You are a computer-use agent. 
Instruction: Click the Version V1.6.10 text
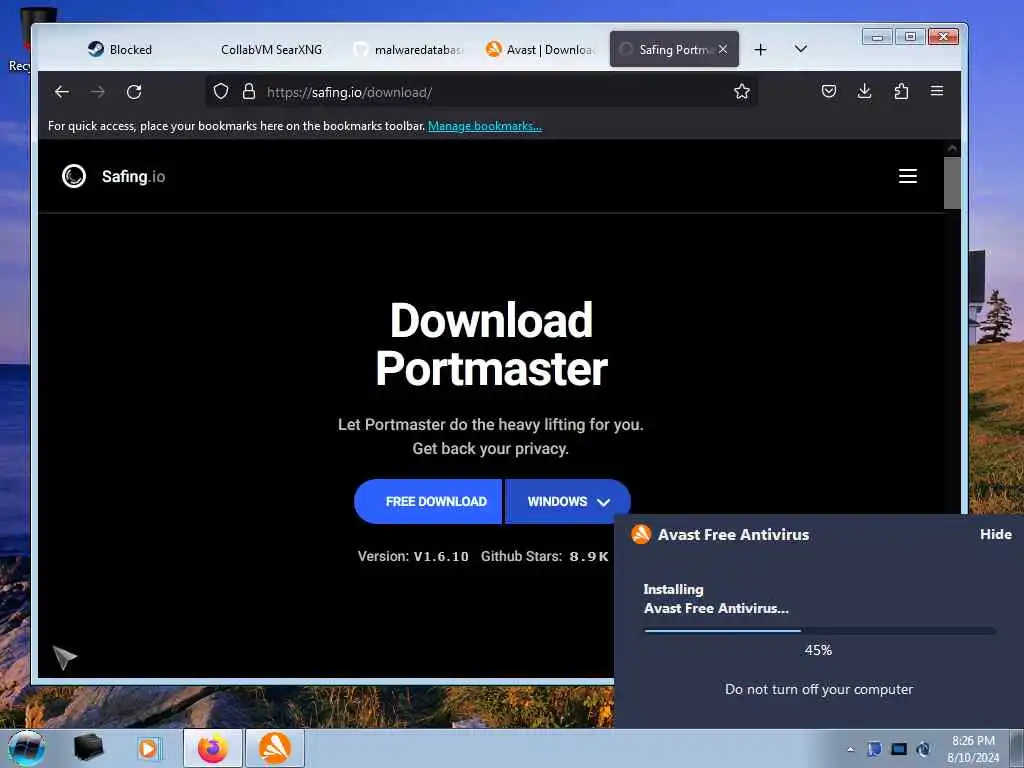click(413, 556)
